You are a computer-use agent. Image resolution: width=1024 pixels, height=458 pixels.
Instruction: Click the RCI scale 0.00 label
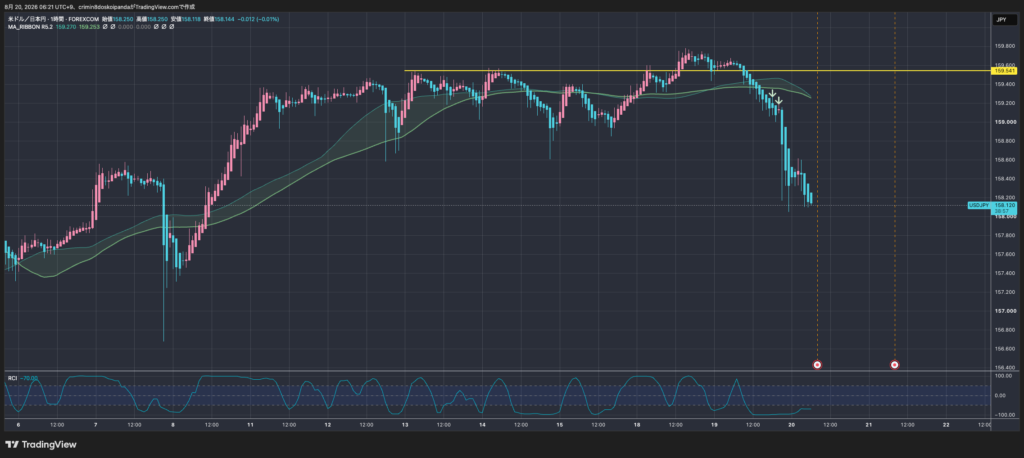[1000, 395]
